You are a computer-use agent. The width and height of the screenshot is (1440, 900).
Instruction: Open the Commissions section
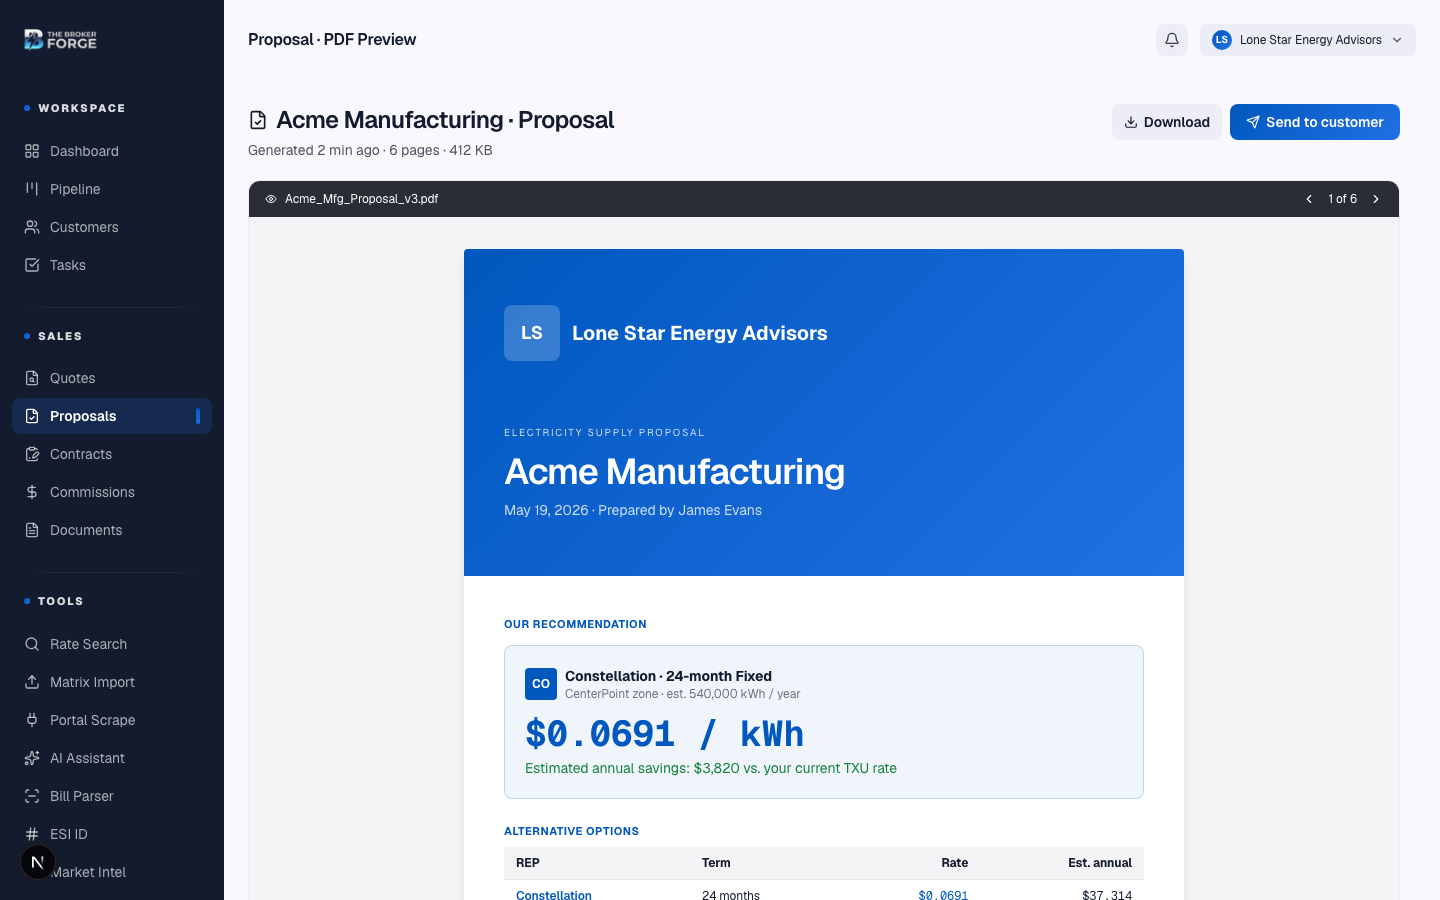coord(112,492)
